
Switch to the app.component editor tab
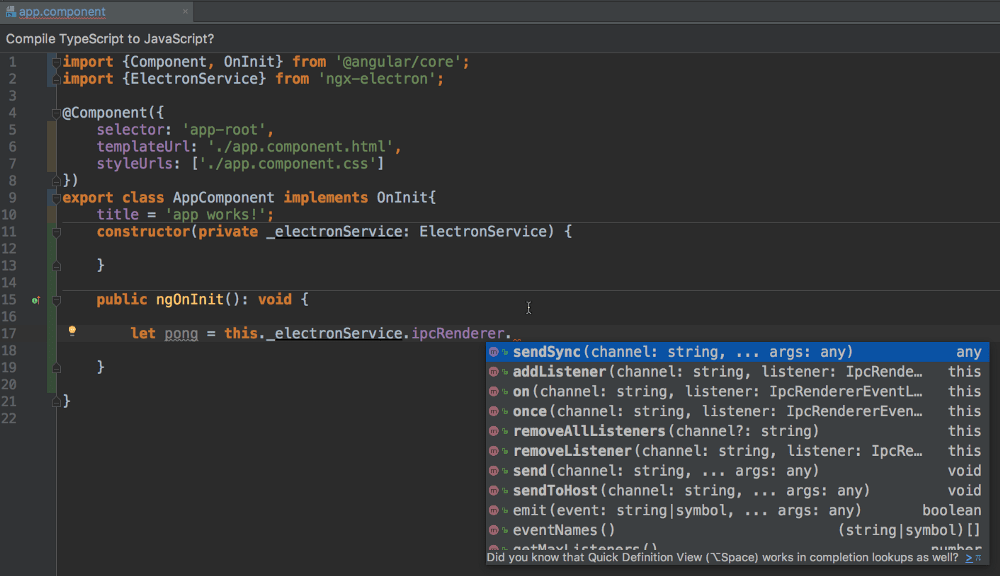tap(62, 12)
